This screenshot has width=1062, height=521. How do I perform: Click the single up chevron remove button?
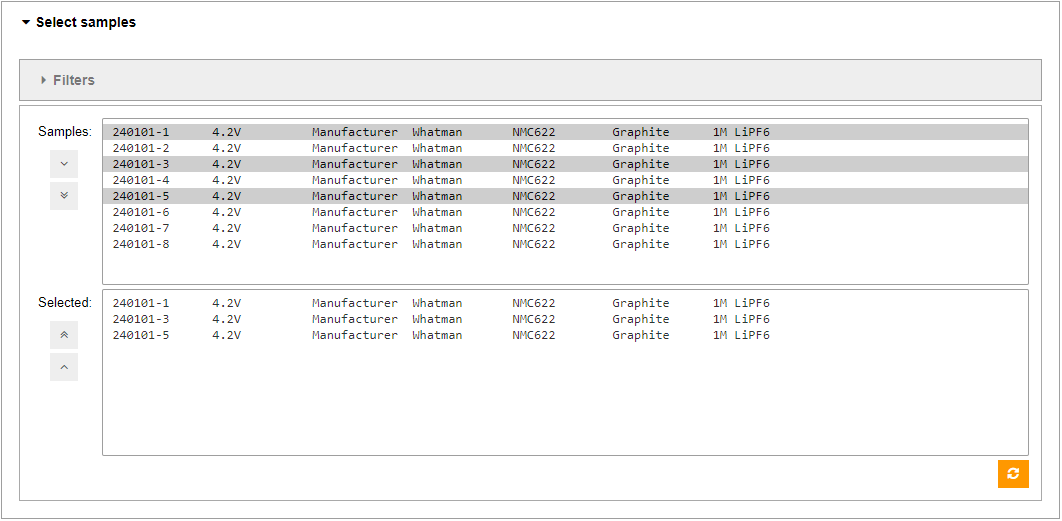point(64,367)
